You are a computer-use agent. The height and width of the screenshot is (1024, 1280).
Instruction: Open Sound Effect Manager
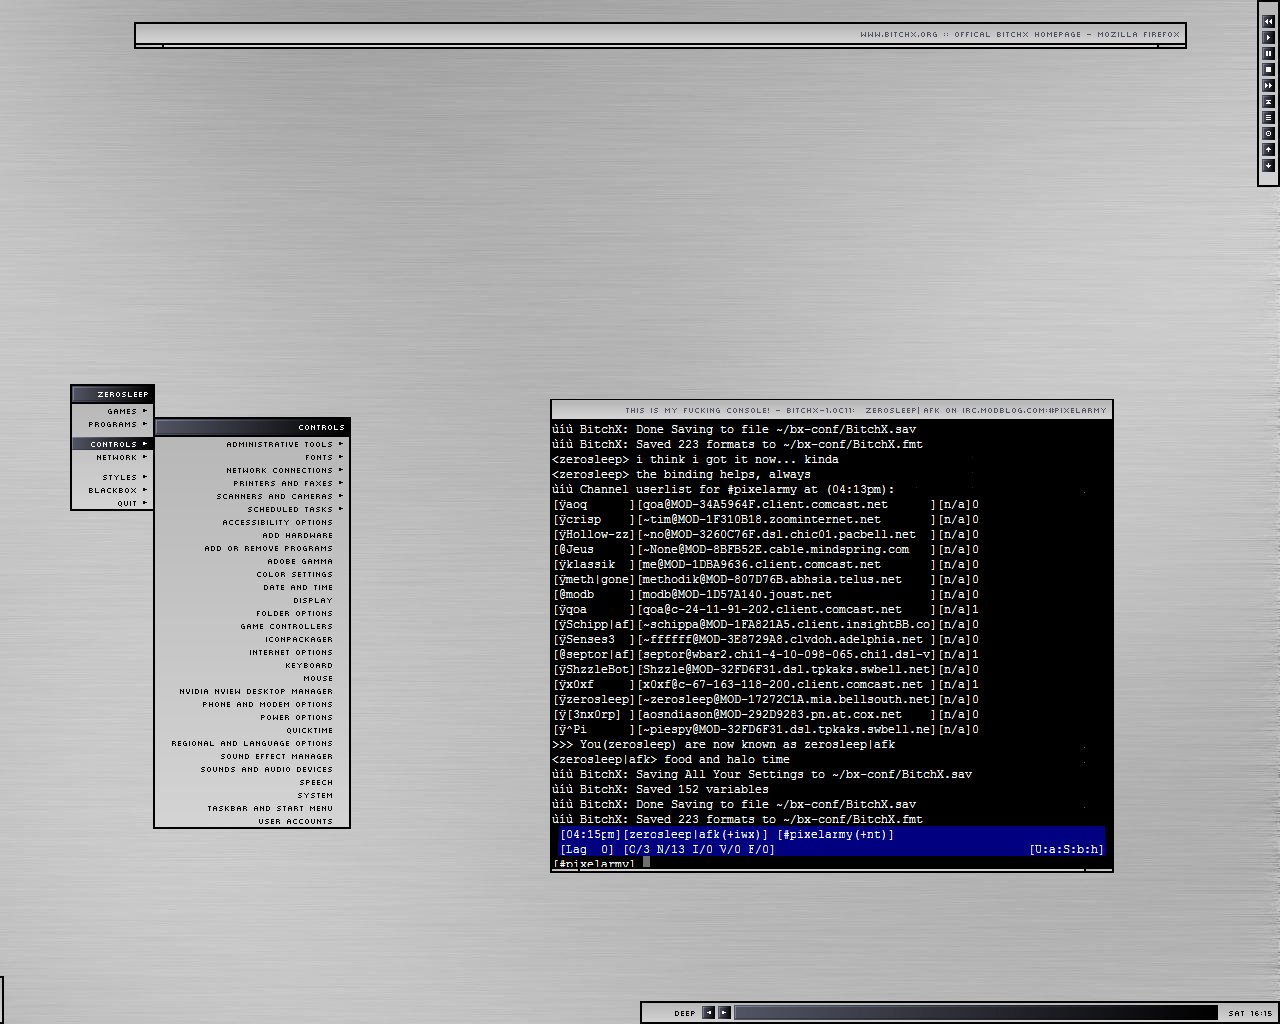point(251,756)
